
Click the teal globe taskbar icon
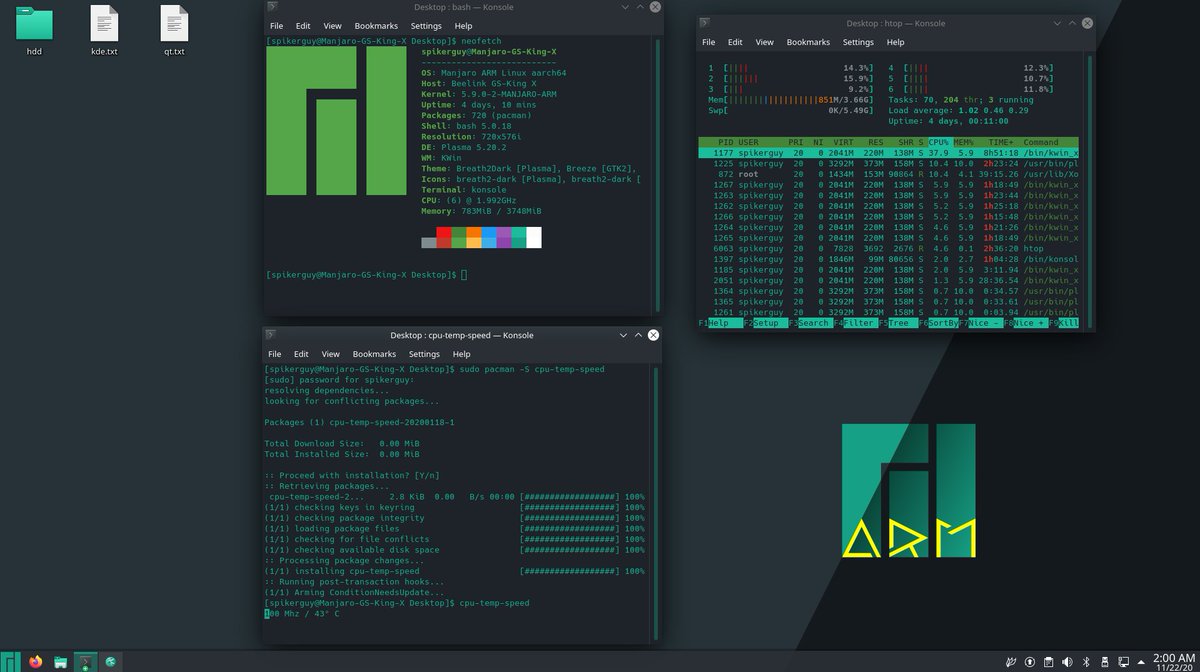click(110, 662)
